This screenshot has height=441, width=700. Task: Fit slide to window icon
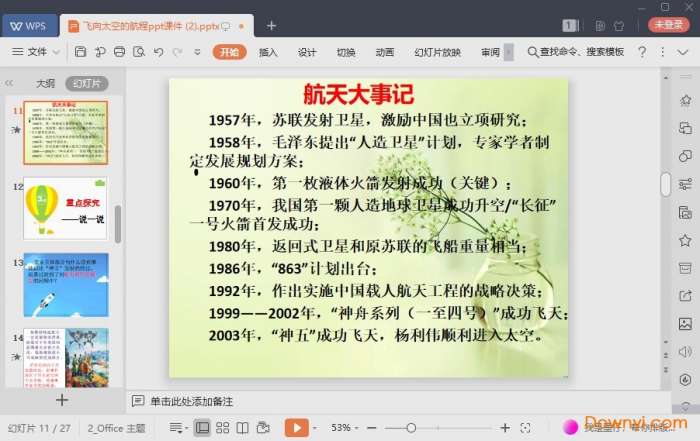(x=525, y=428)
